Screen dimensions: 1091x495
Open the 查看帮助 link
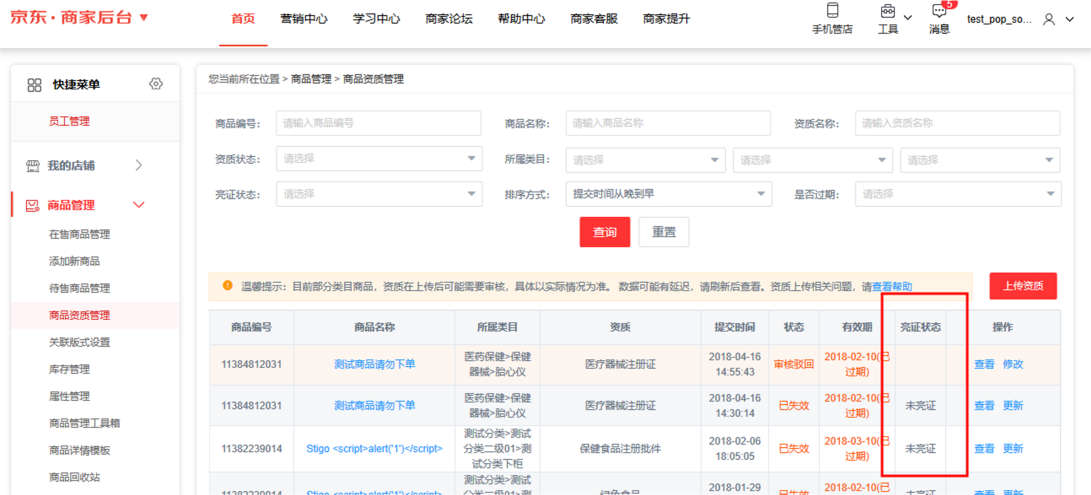(892, 287)
